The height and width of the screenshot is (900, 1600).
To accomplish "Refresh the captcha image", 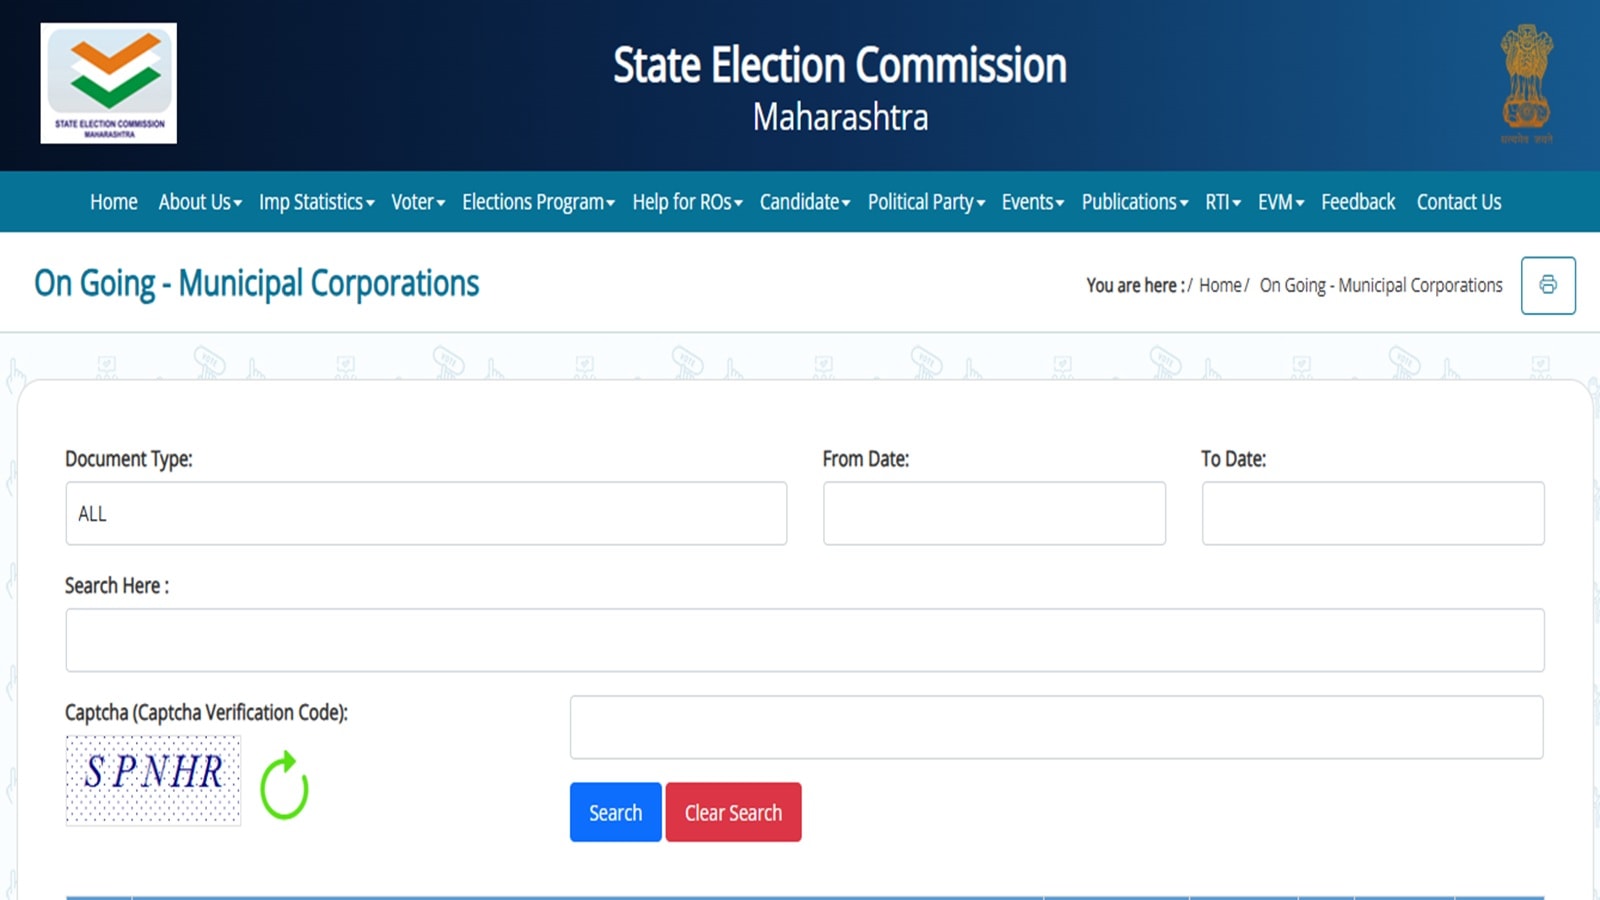I will point(286,787).
